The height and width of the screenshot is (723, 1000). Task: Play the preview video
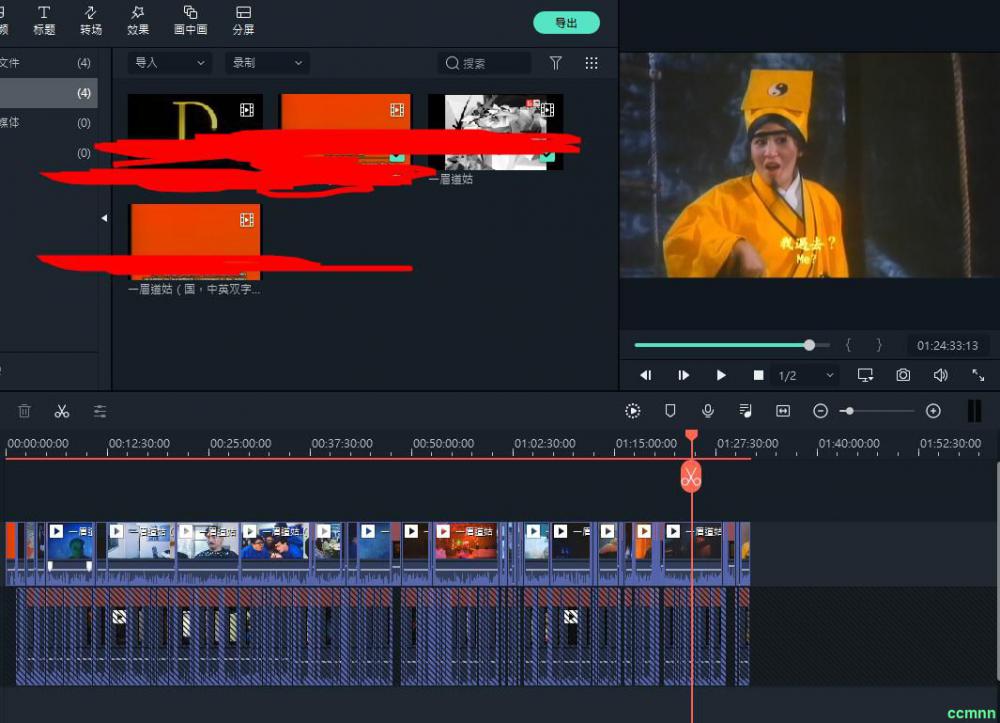click(x=721, y=375)
